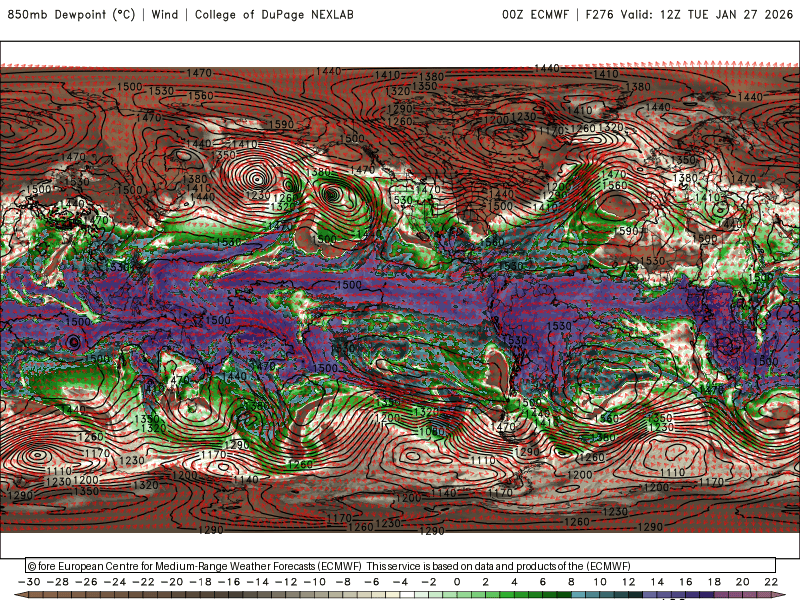800x600 pixels.
Task: Click the '-26' legend value
Action: click(86, 582)
